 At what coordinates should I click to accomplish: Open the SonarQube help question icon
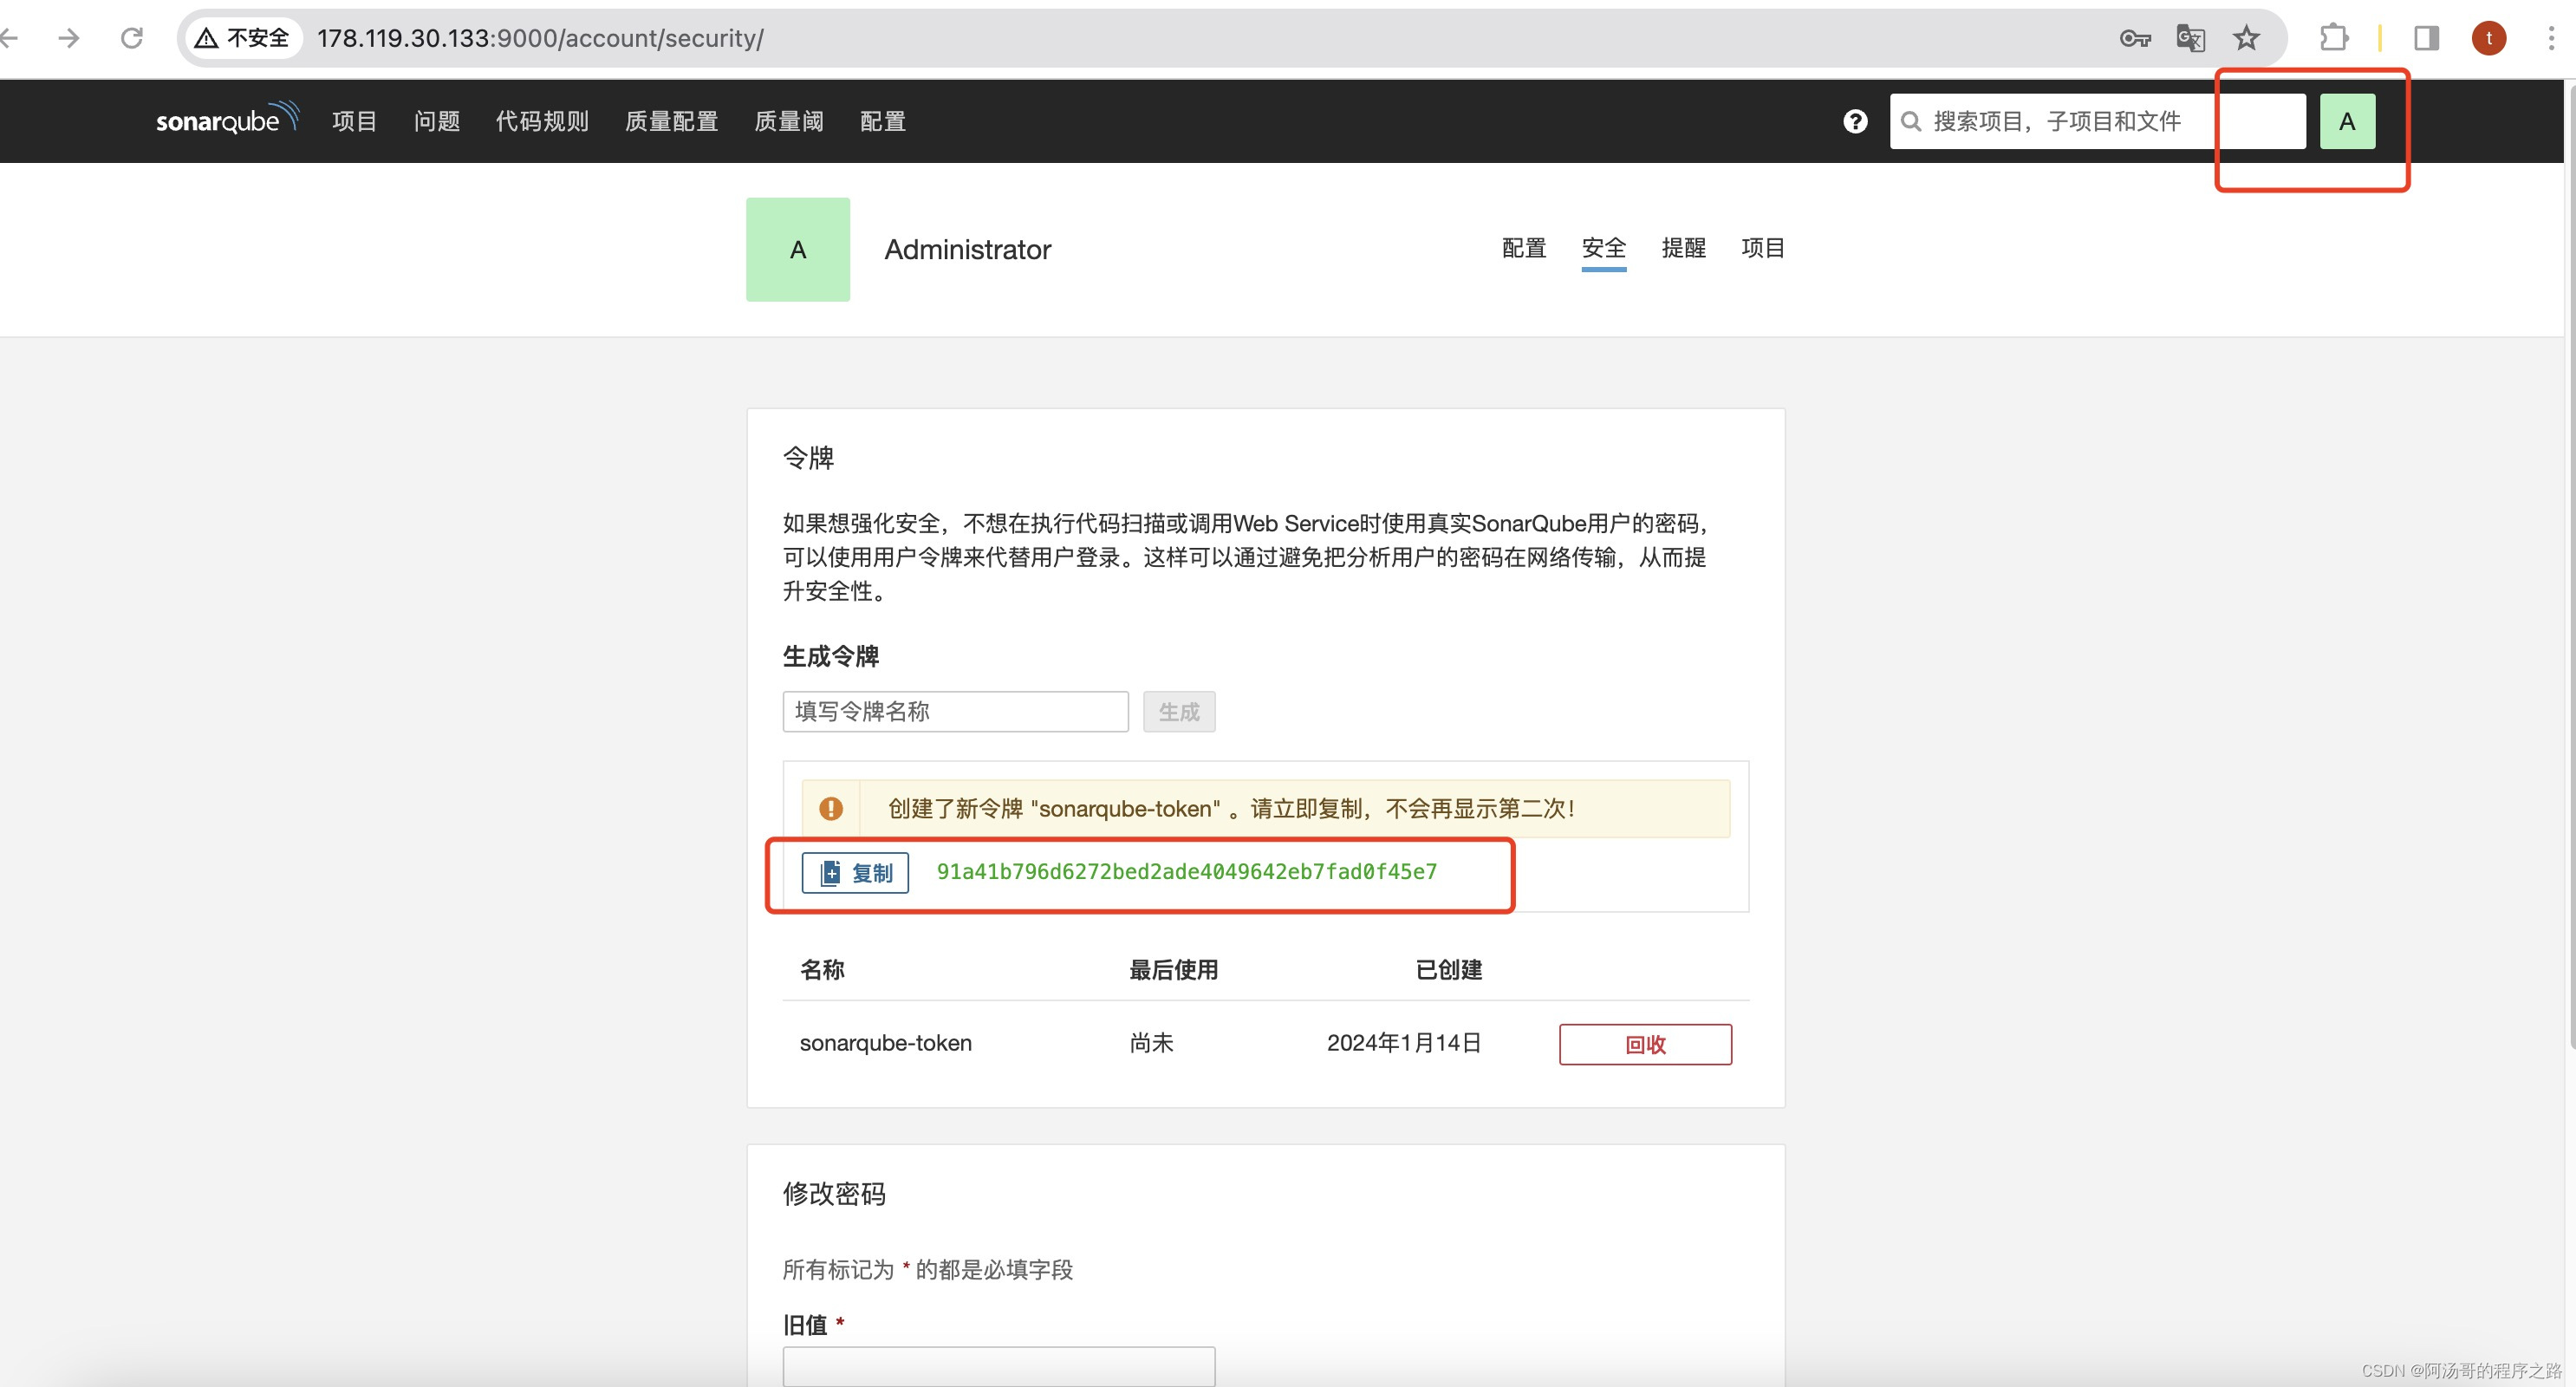1855,121
